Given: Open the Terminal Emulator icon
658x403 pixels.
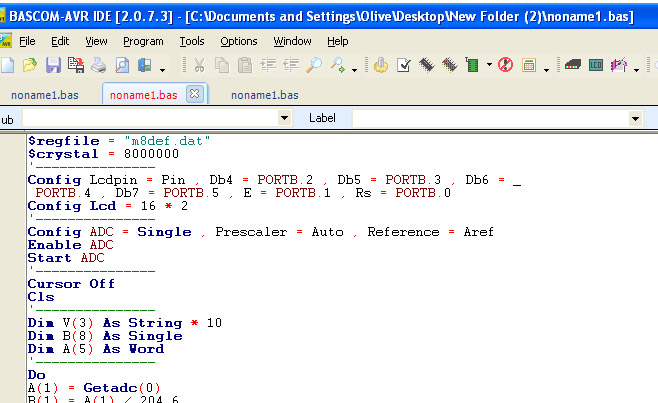Looking at the screenshot, I should (x=572, y=65).
